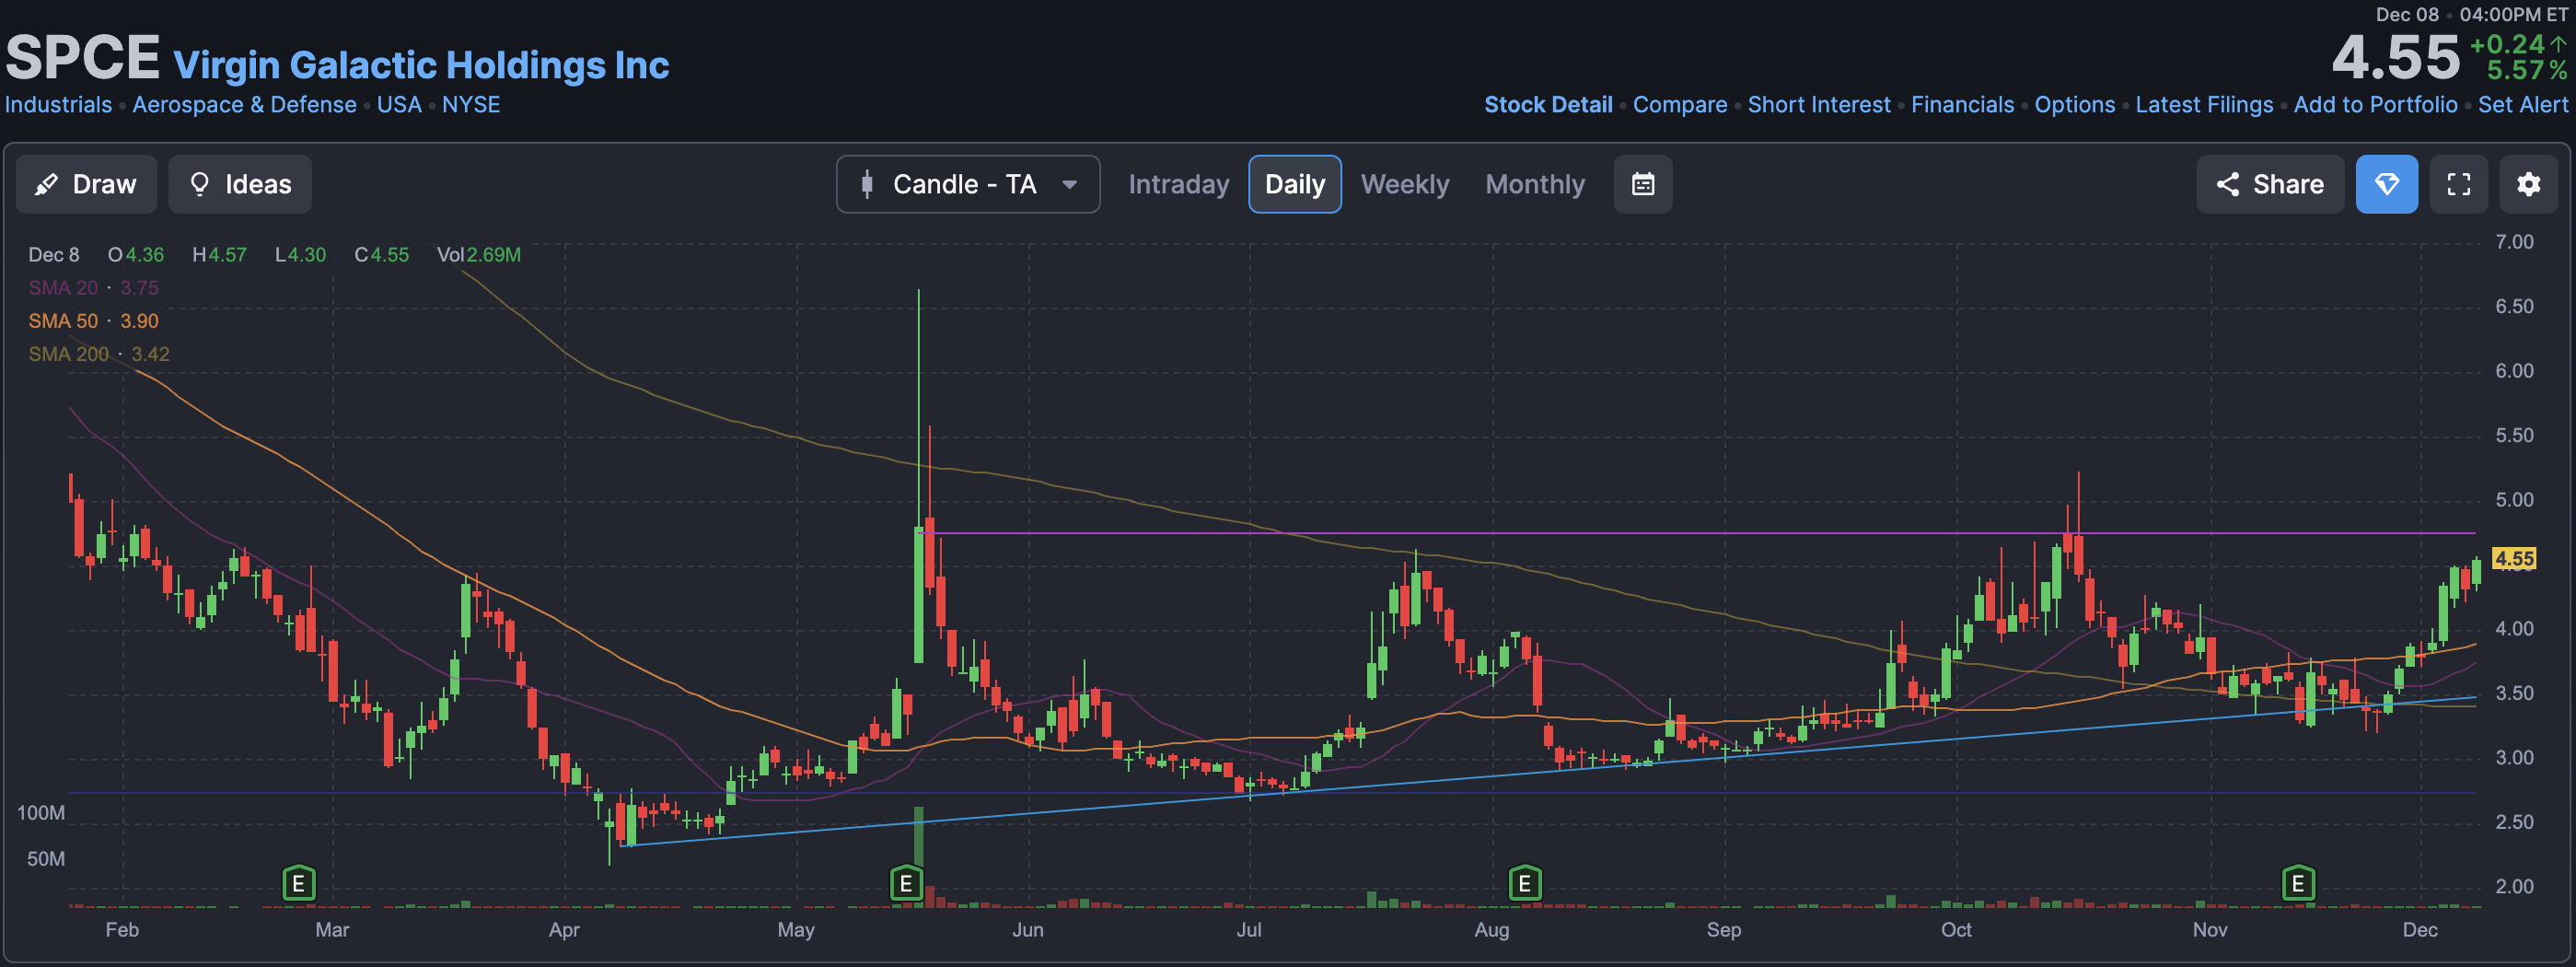Open the Financials link
This screenshot has height=967, width=2576.
click(x=1962, y=104)
